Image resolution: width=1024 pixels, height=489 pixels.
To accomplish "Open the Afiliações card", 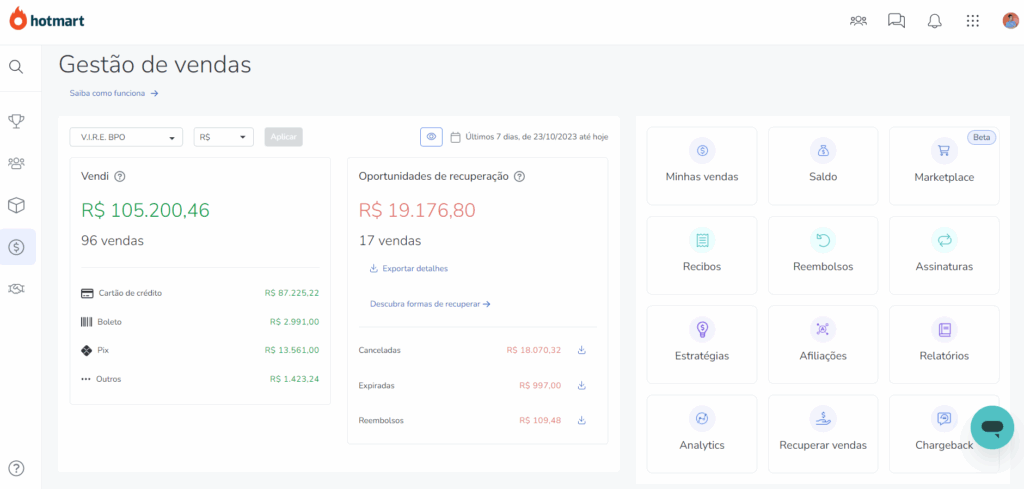I will point(823,345).
